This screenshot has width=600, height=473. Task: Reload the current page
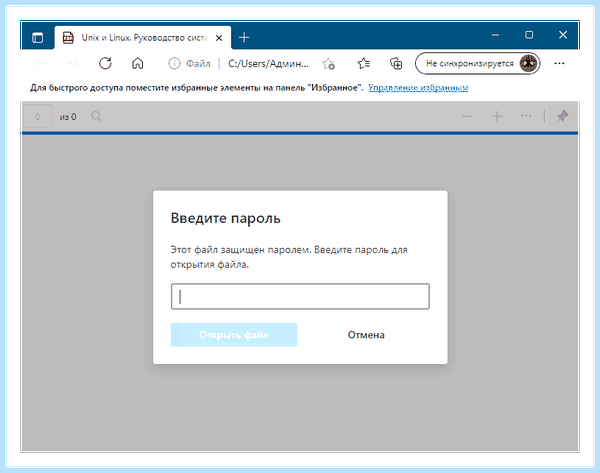(x=105, y=63)
